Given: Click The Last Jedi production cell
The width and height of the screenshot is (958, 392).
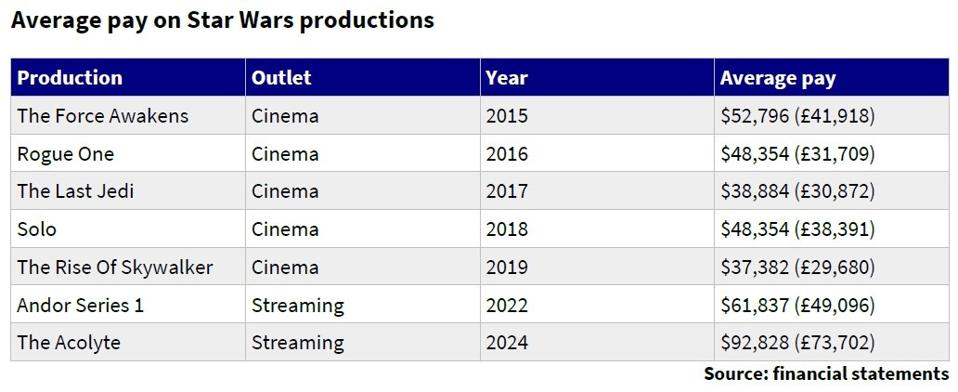Looking at the screenshot, I should (x=128, y=191).
